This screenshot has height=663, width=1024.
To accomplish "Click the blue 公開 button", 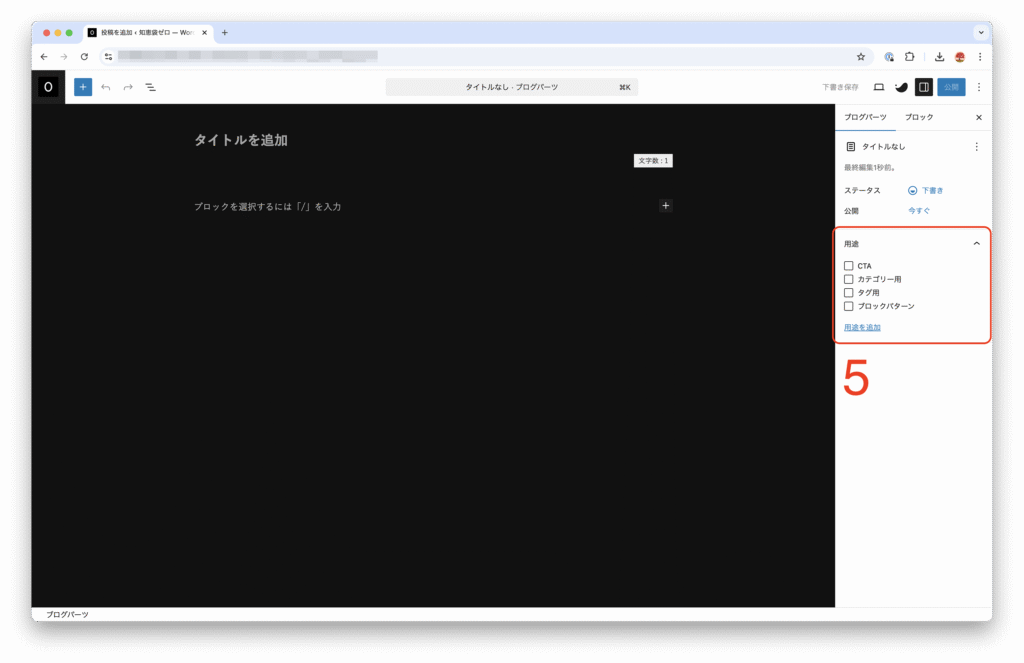I will (951, 87).
